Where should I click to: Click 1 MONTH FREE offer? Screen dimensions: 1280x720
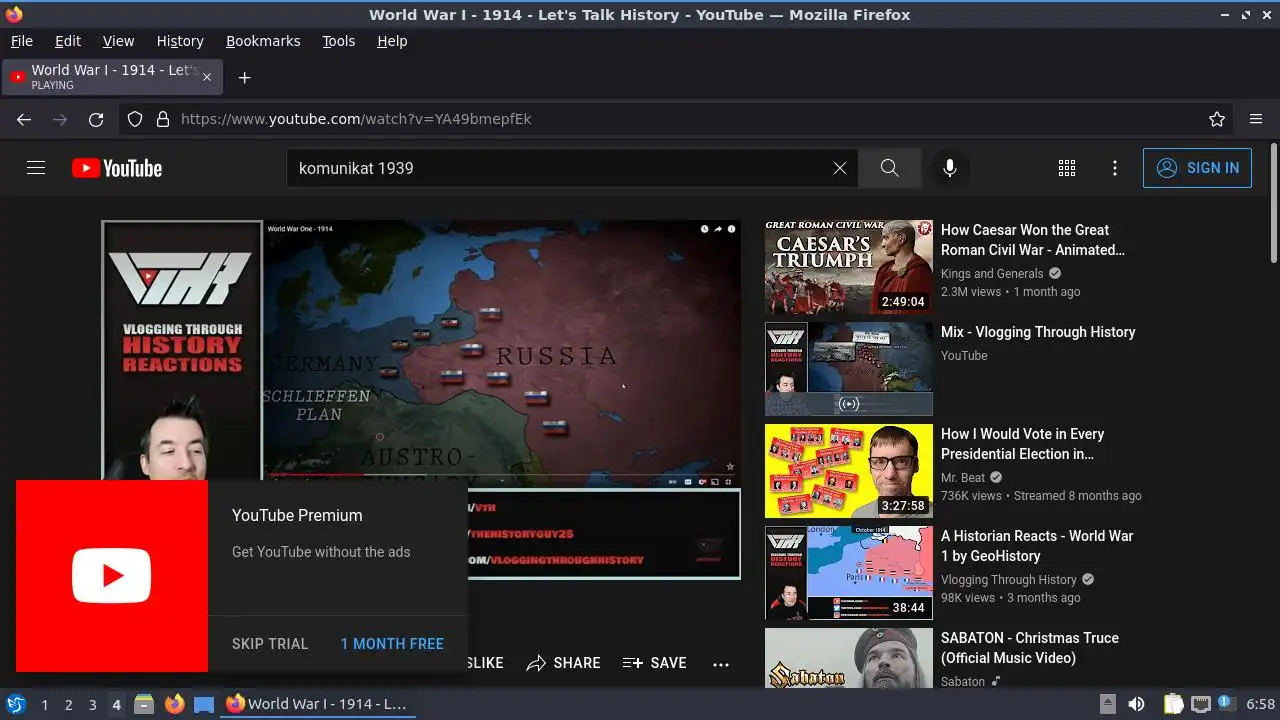tap(392, 644)
